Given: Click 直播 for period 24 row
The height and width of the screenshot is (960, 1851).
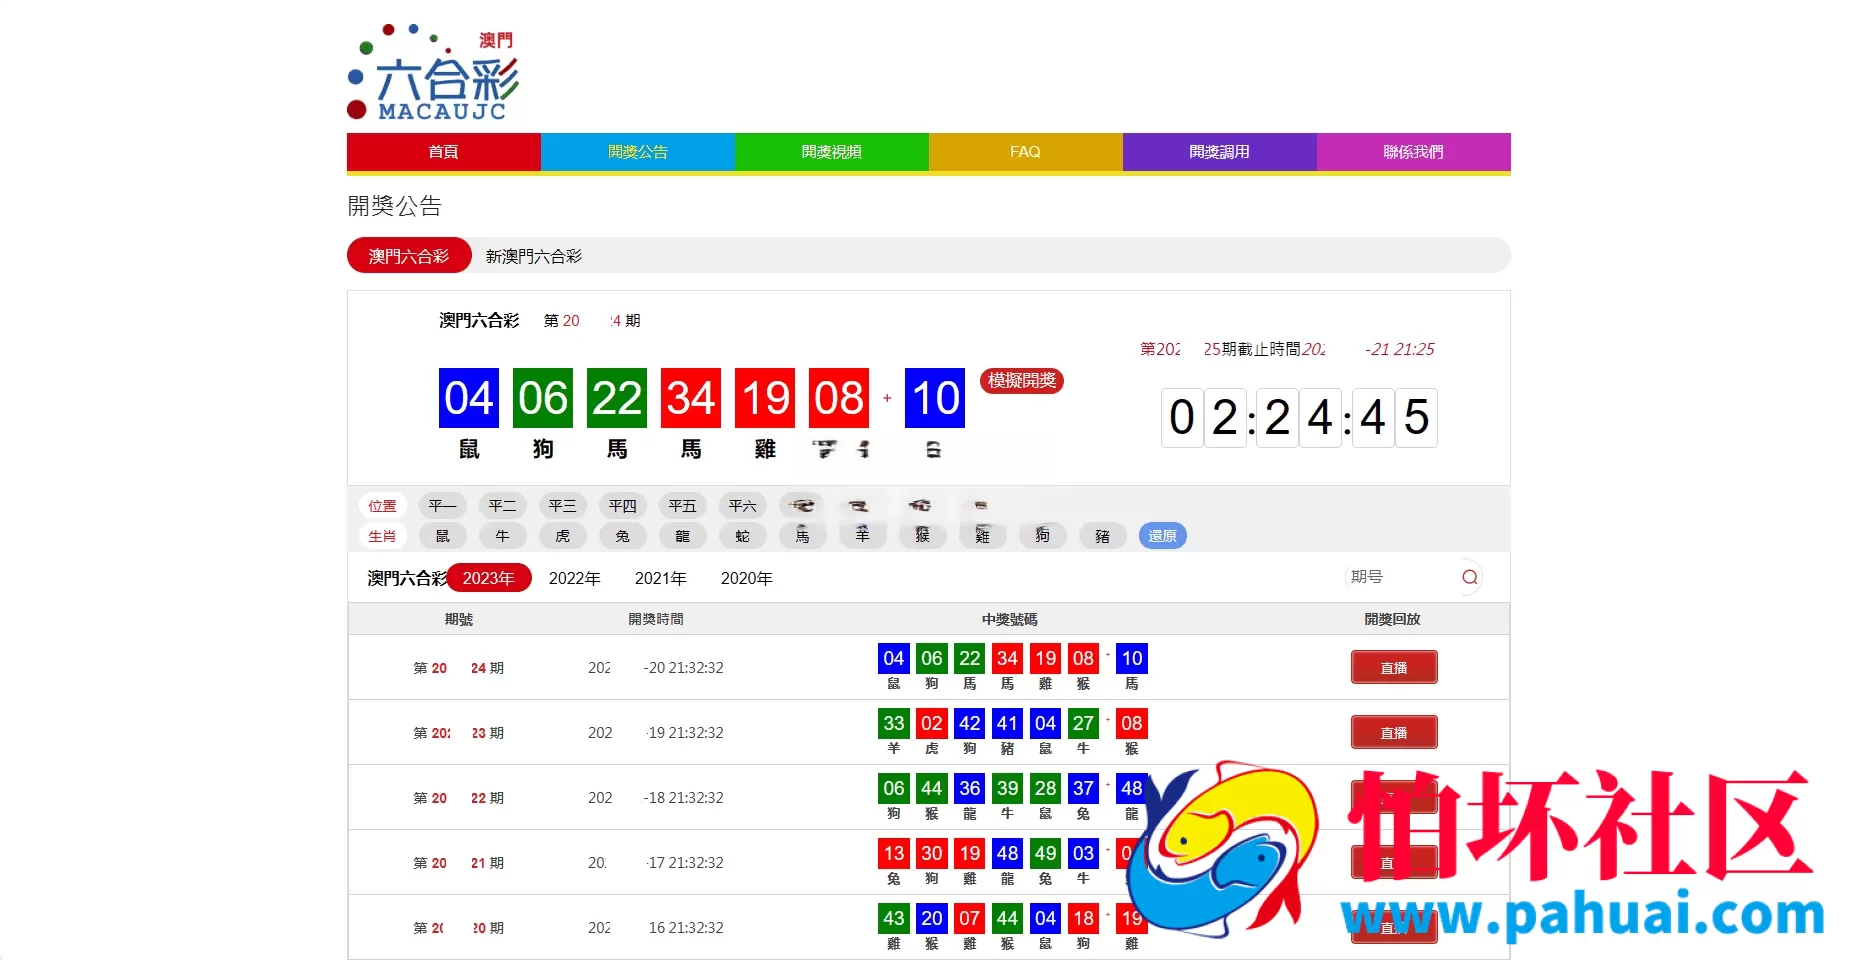Looking at the screenshot, I should tap(1394, 667).
